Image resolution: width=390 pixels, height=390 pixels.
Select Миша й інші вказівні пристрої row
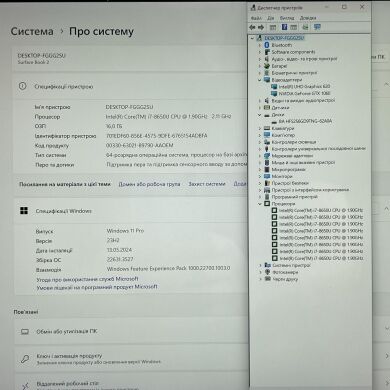click(303, 163)
